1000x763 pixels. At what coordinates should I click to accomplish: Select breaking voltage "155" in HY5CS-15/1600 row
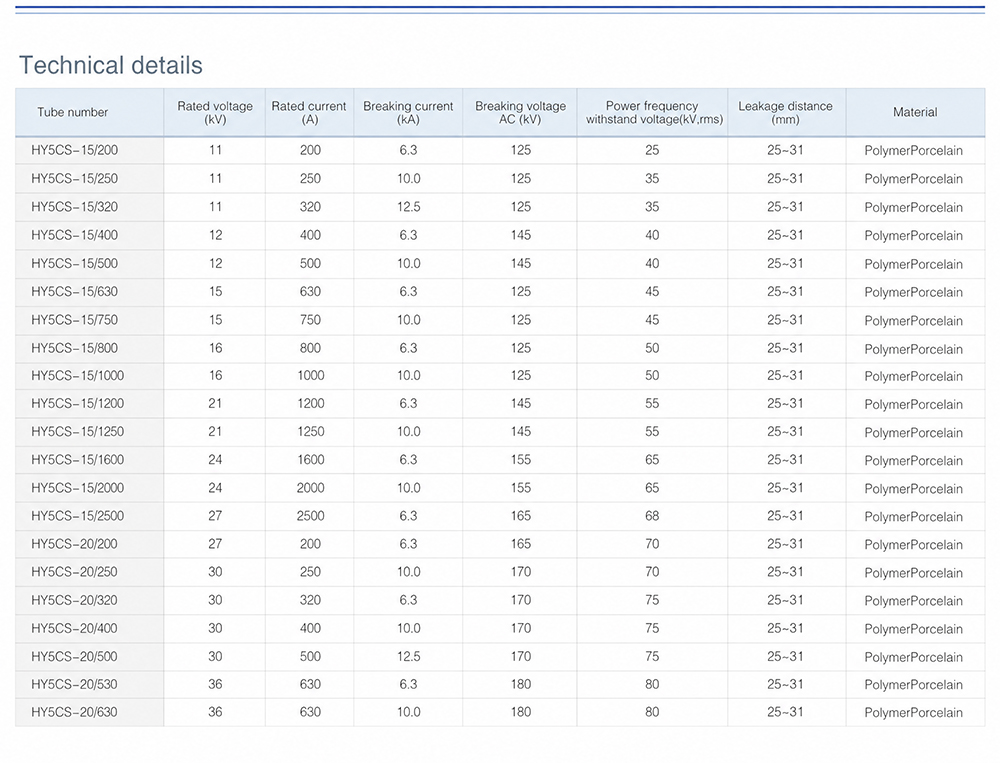[x=520, y=459]
